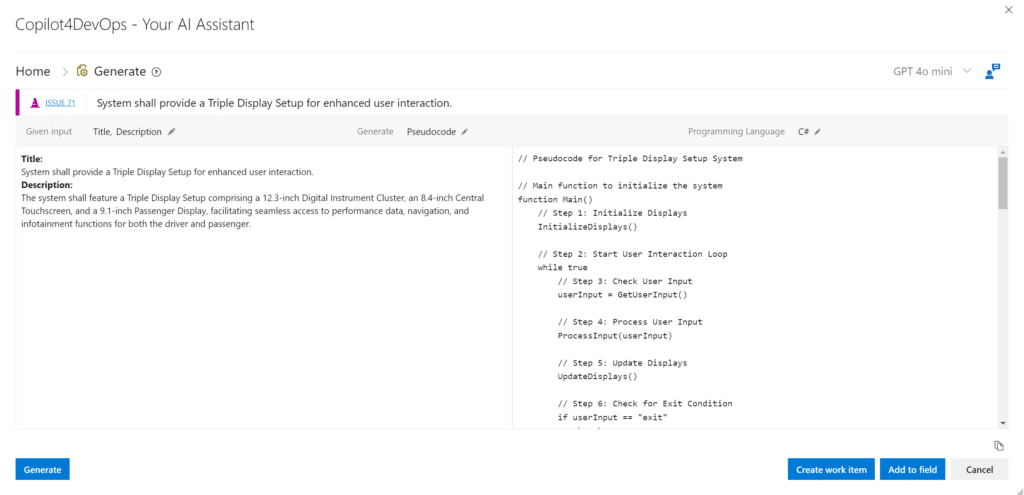The width and height of the screenshot is (1024, 495).
Task: Edit the Pseudocode generate type
Action: click(464, 132)
